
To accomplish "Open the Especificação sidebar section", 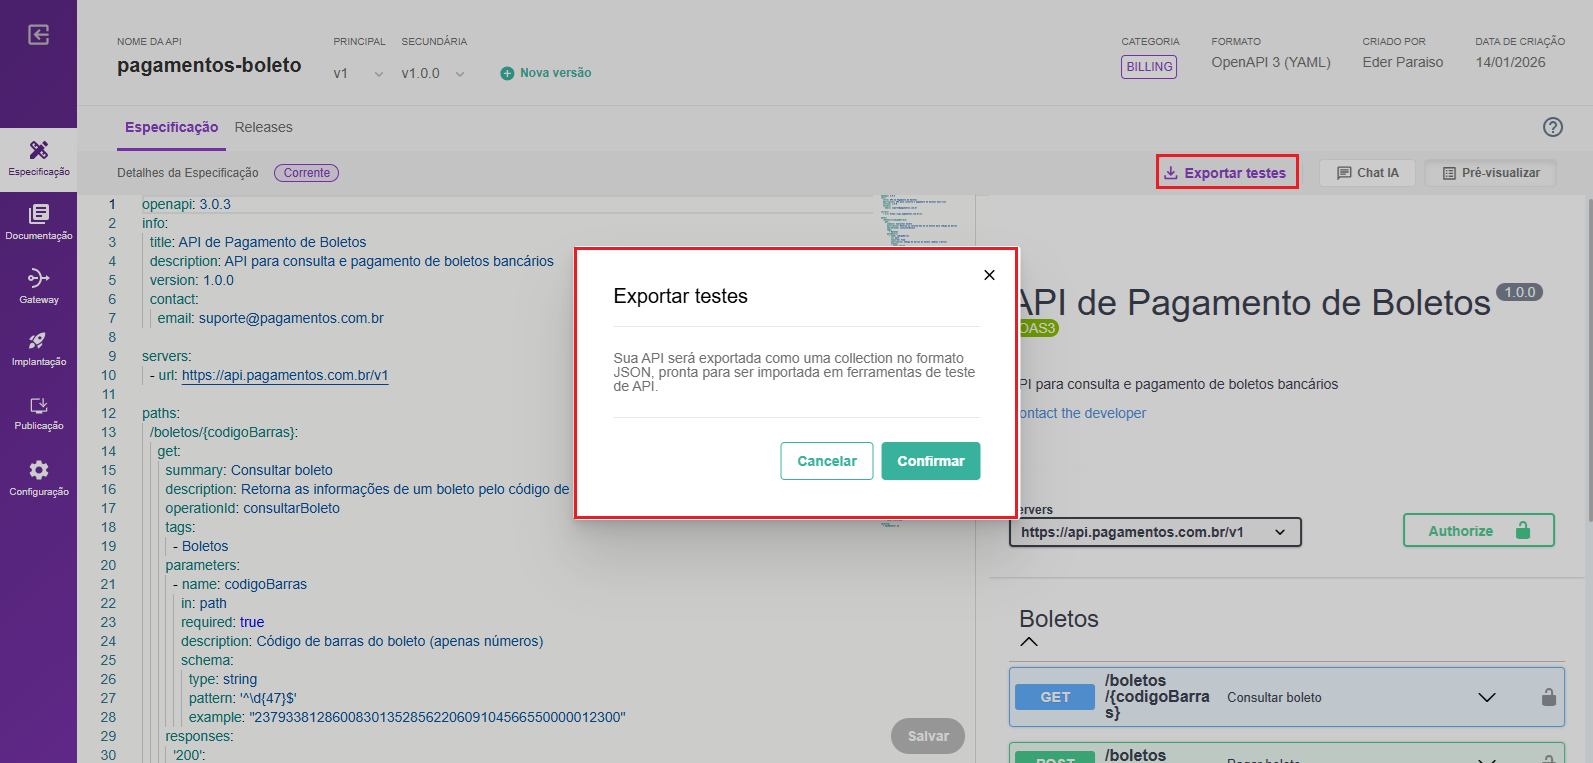I will coord(38,158).
